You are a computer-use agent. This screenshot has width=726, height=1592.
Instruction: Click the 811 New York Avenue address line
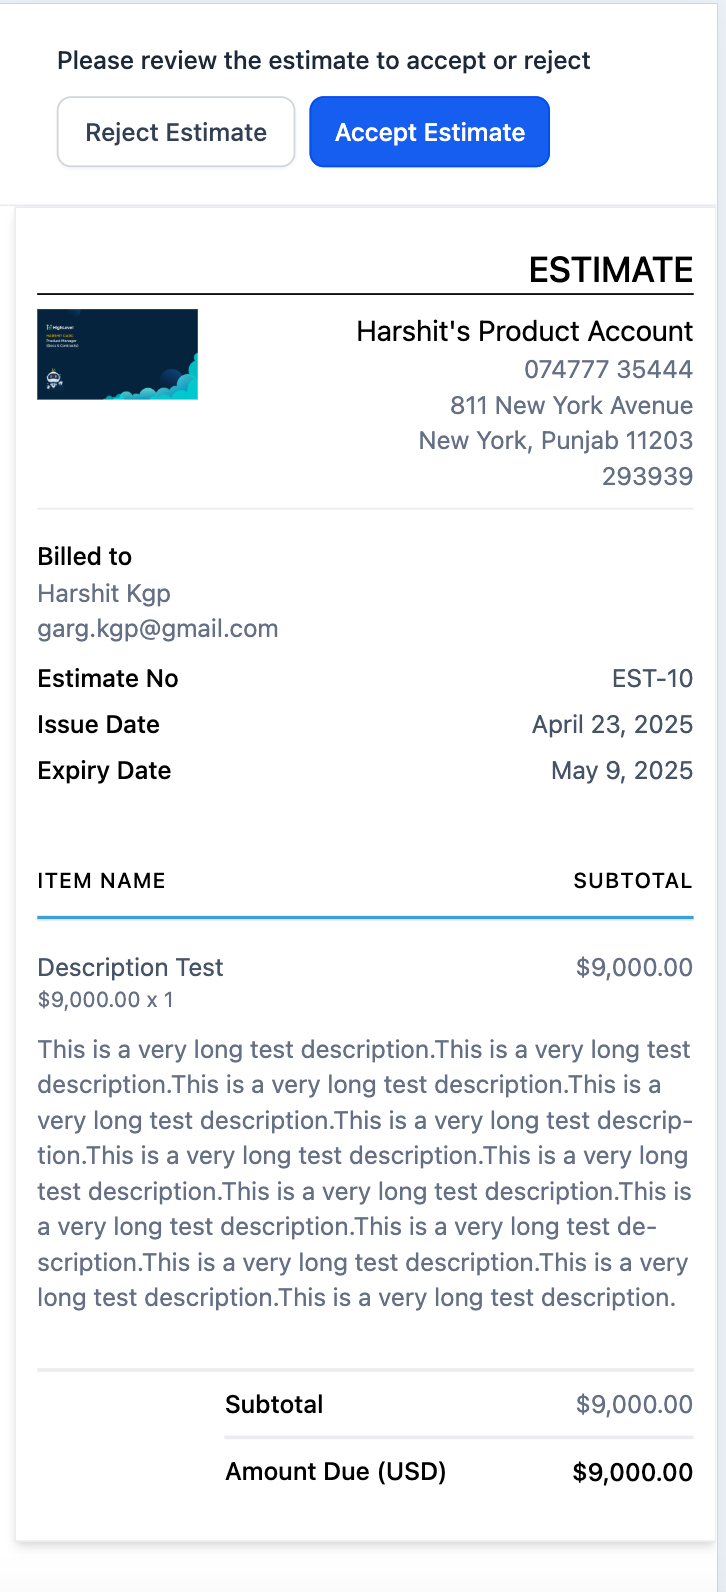point(571,405)
